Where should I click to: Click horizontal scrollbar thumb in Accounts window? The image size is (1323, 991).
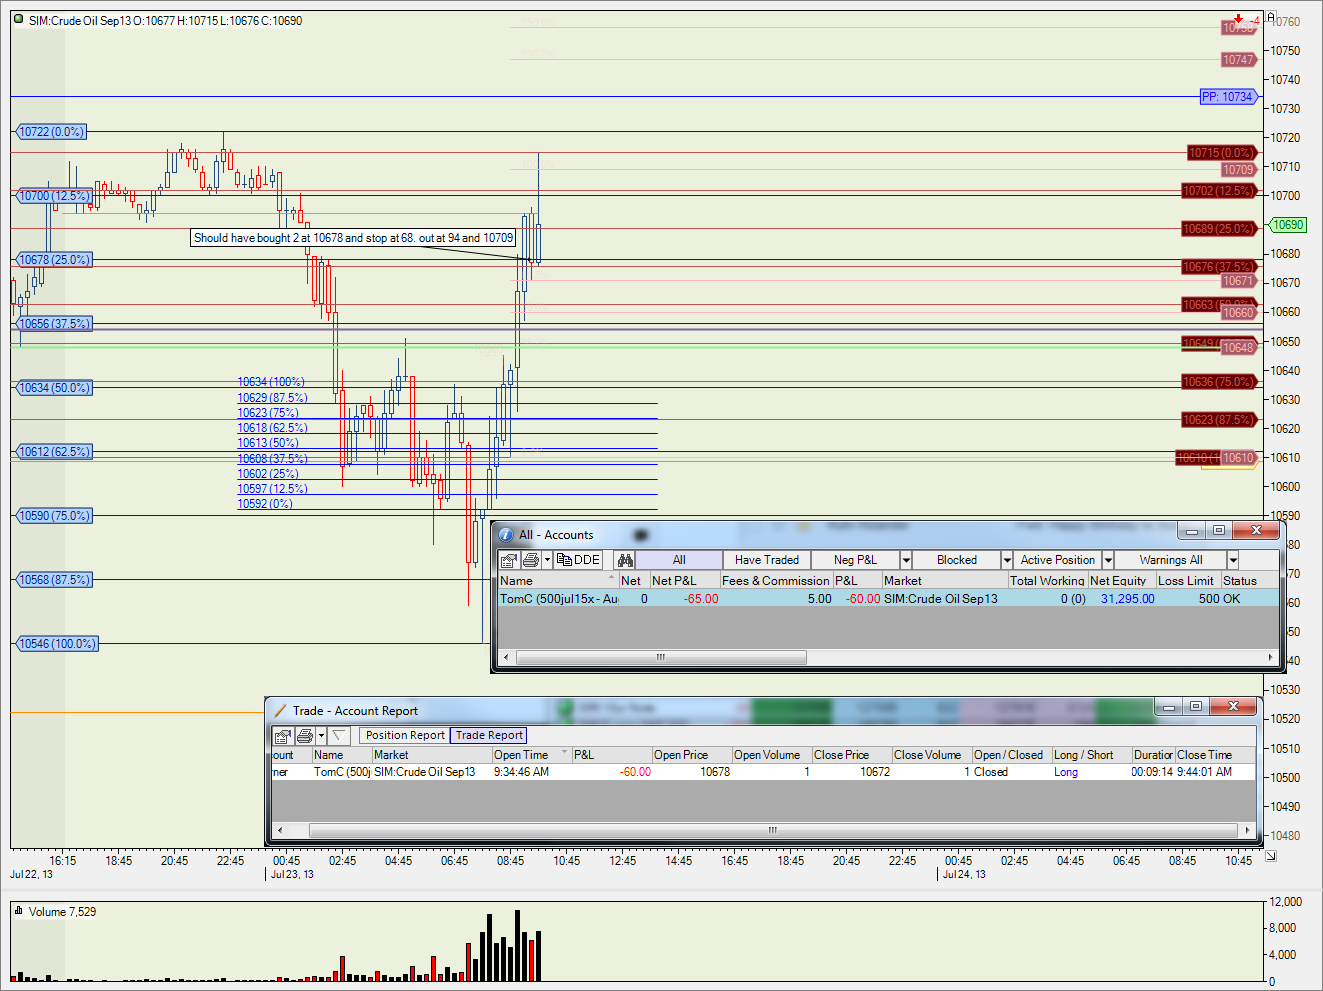click(661, 657)
